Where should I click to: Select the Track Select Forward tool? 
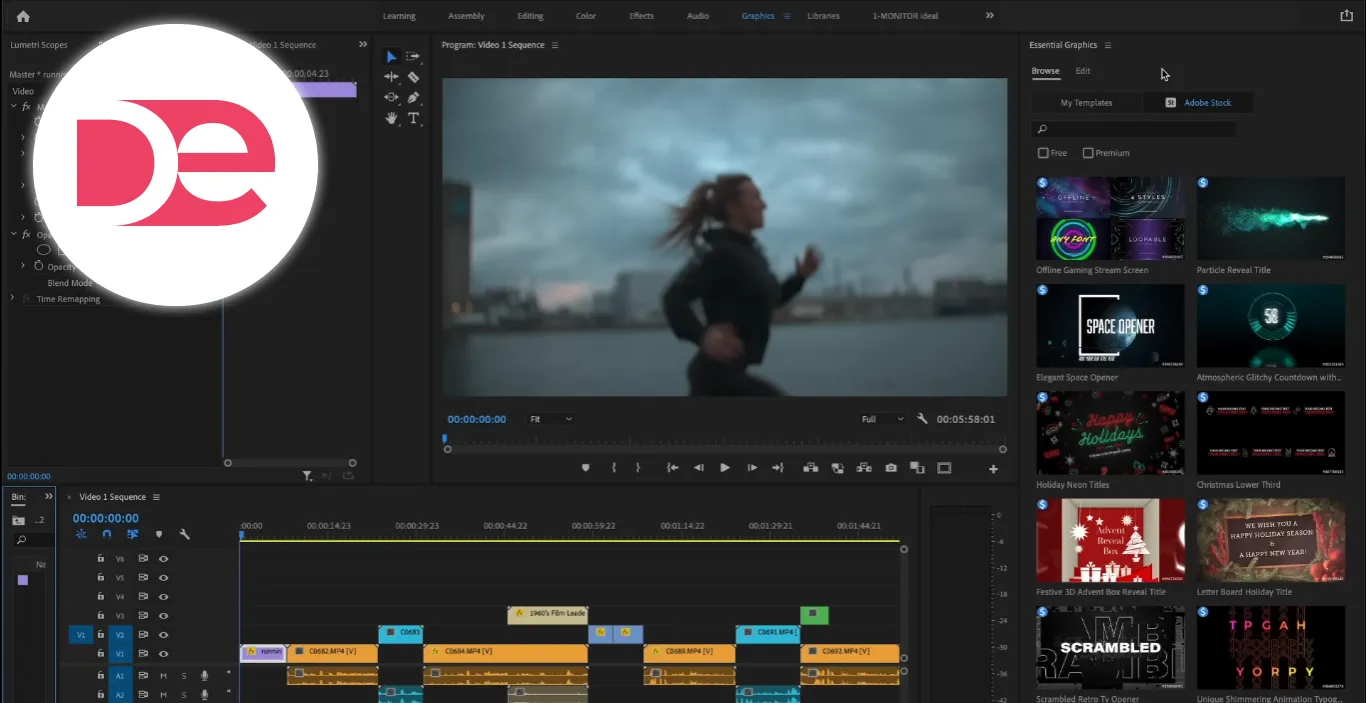pyautogui.click(x=413, y=57)
